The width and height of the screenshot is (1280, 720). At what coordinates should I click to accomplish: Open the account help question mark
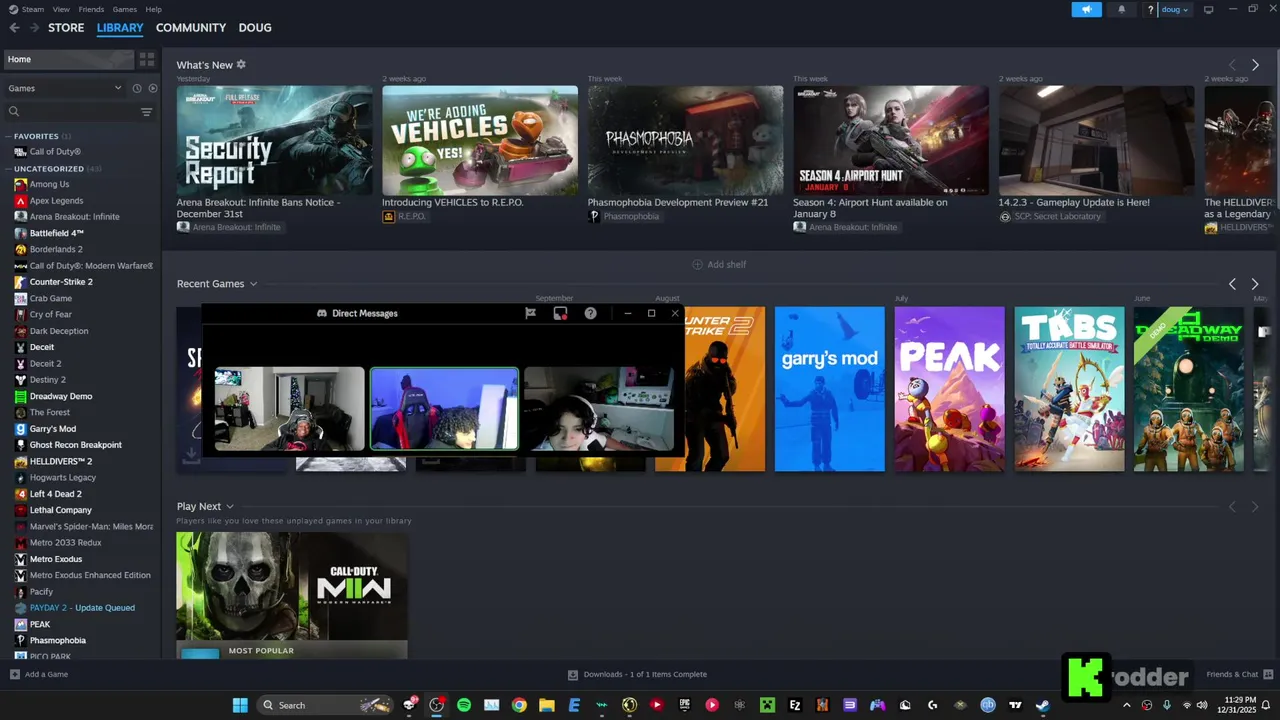click(x=1151, y=9)
